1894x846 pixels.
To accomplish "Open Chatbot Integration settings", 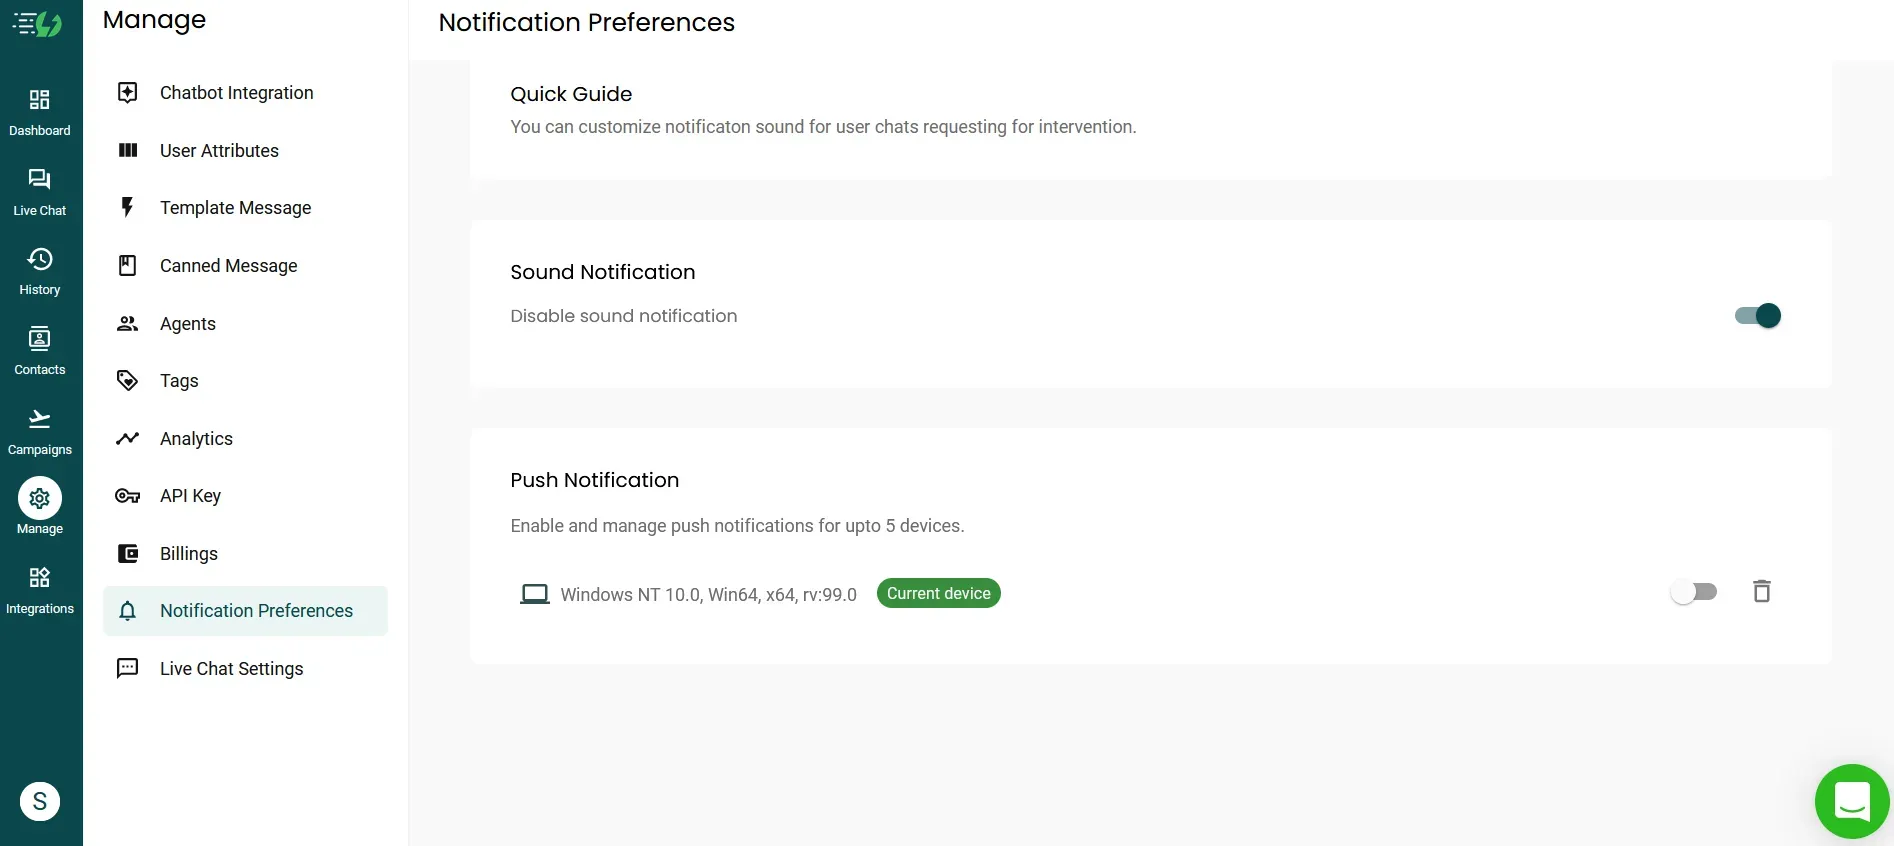I will 236,93.
